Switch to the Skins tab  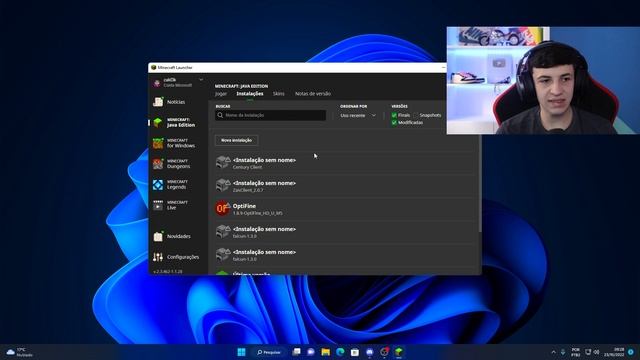pos(278,93)
